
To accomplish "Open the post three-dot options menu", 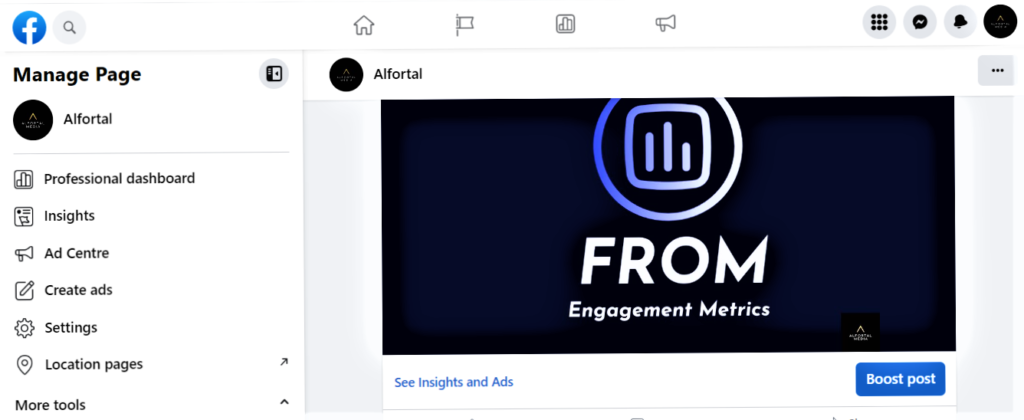I will tap(997, 71).
